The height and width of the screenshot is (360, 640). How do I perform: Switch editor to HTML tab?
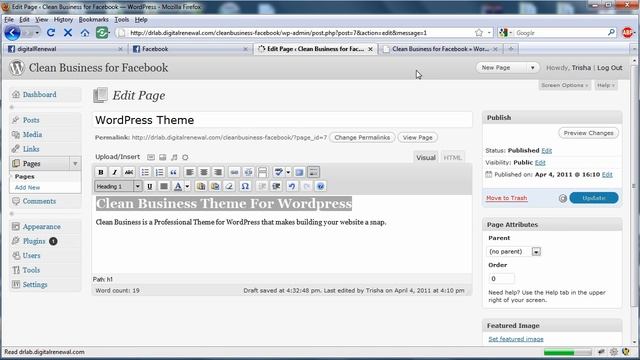[452, 158]
